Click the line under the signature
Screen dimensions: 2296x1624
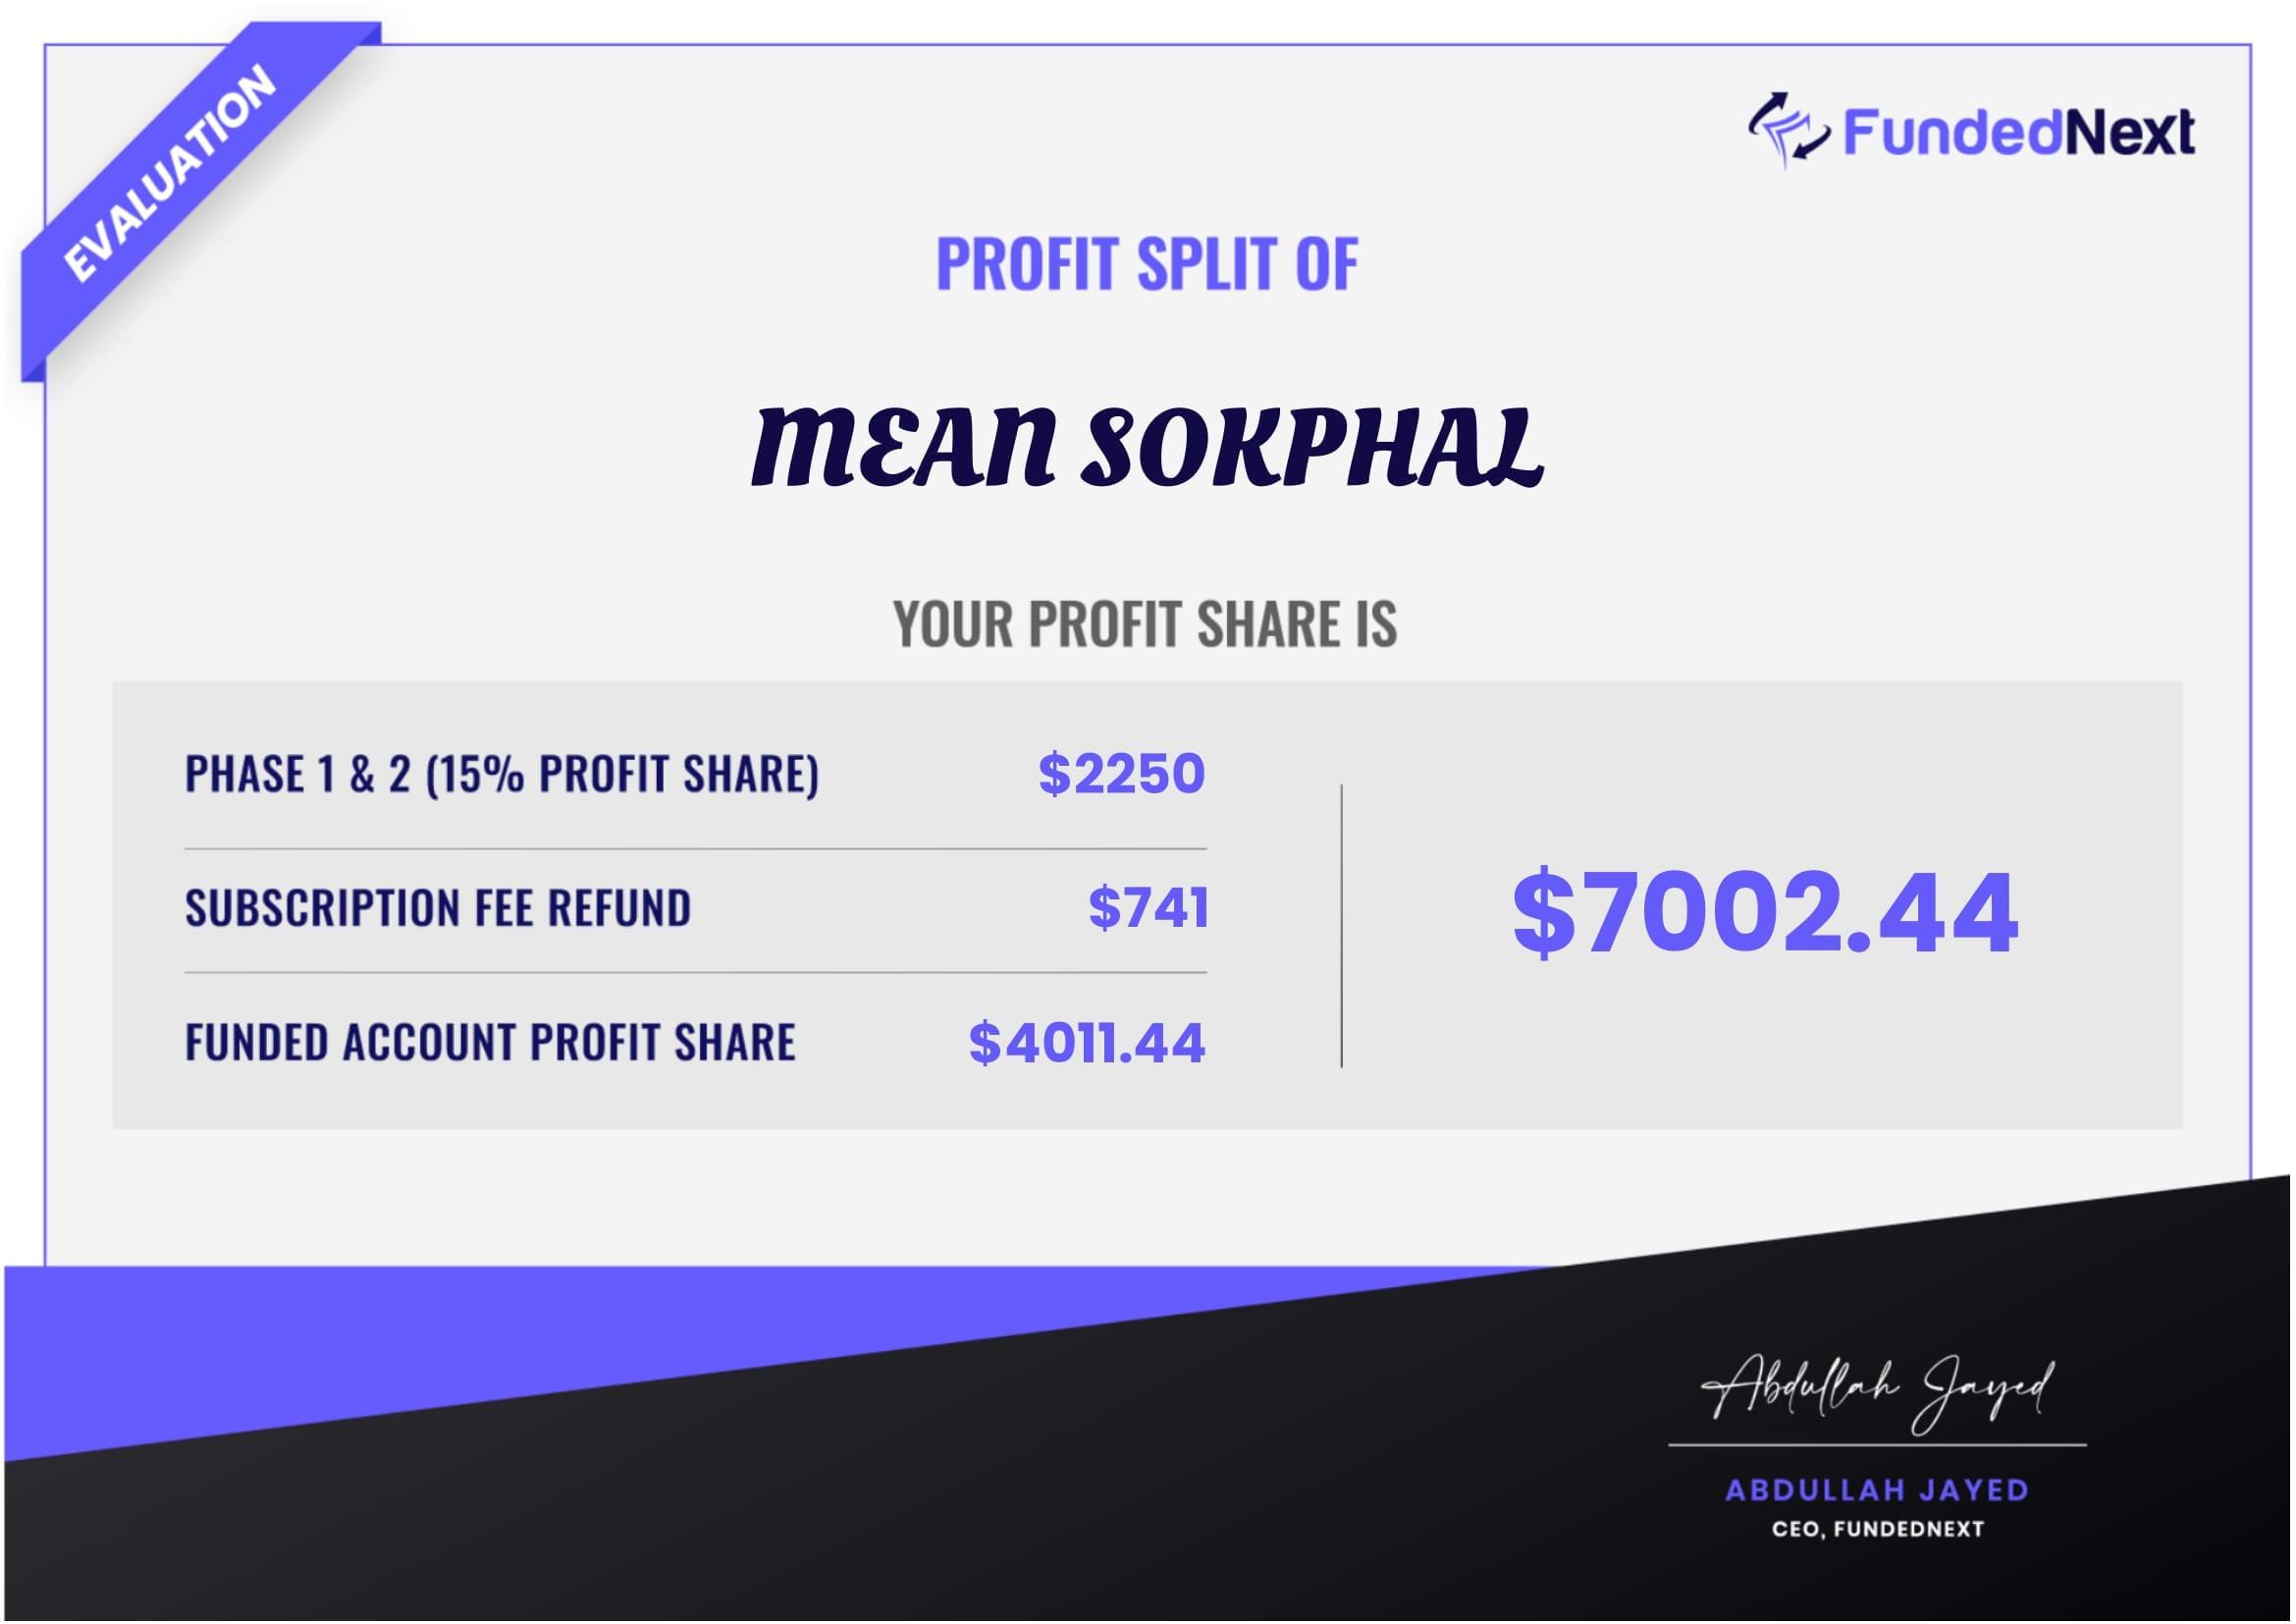tap(1878, 1445)
